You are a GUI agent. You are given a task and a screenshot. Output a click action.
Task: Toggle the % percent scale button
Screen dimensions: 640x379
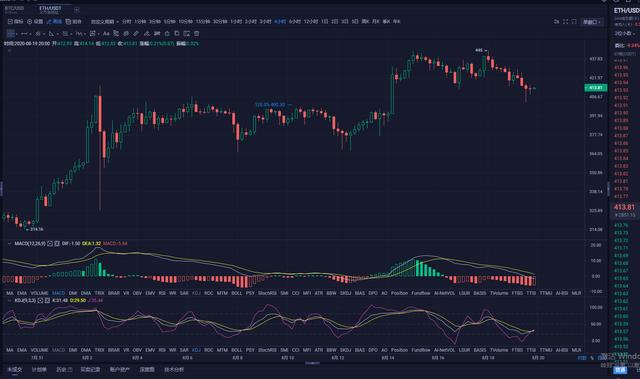592,358
